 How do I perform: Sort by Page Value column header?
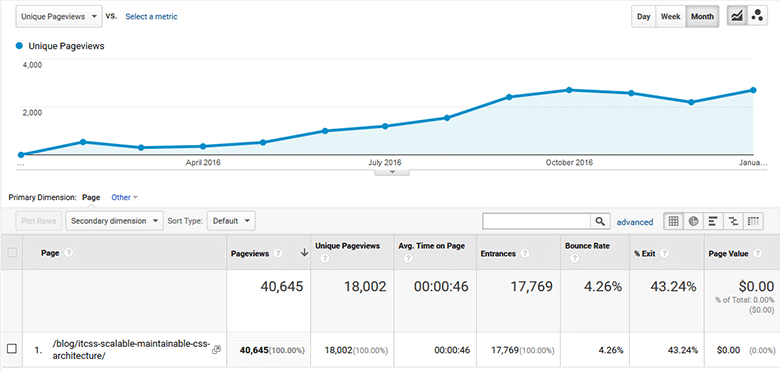coord(728,254)
